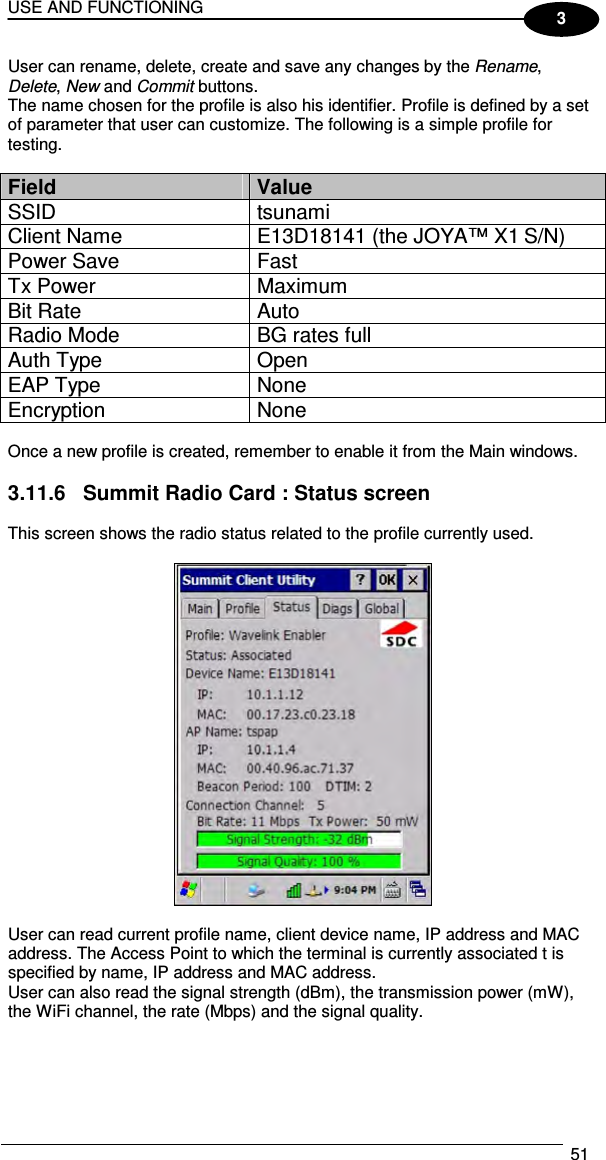Click the 'Fast' value cell
Viewport: 606px width, 1160px height.
point(427,261)
